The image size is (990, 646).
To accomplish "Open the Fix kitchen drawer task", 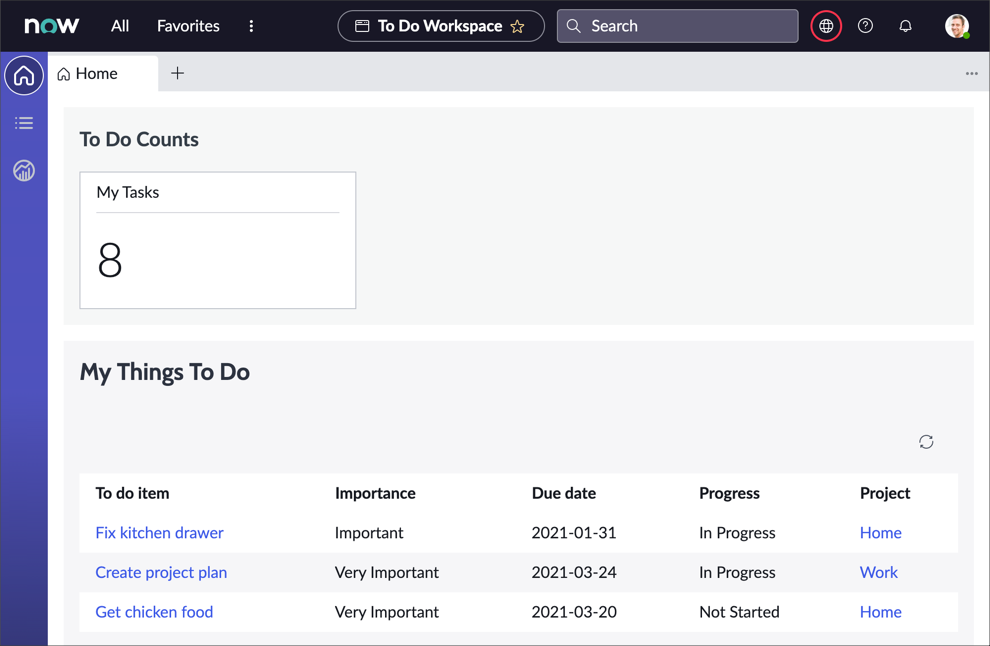I will click(159, 532).
